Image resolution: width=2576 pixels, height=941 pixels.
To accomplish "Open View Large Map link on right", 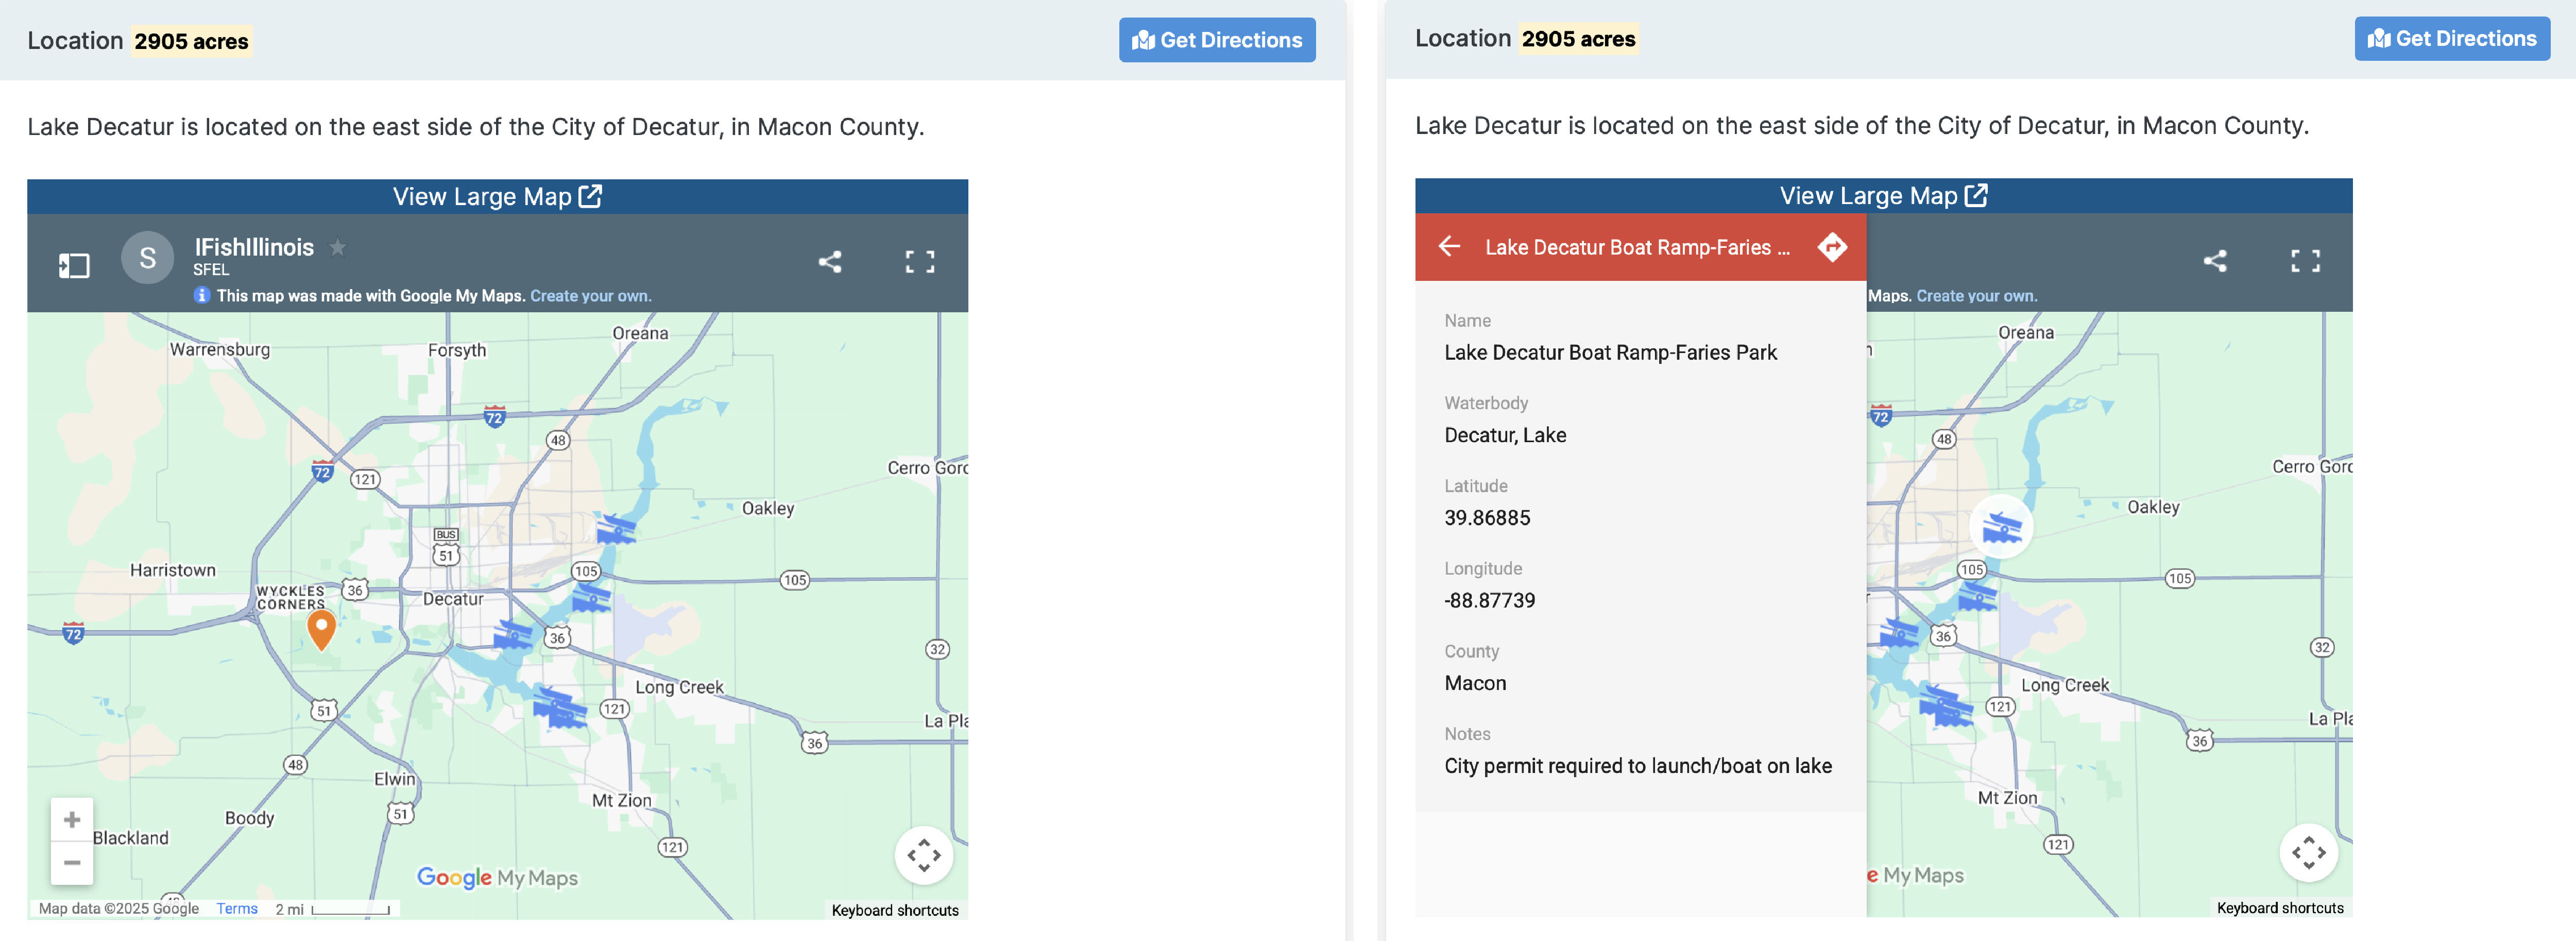I will pos(1883,195).
